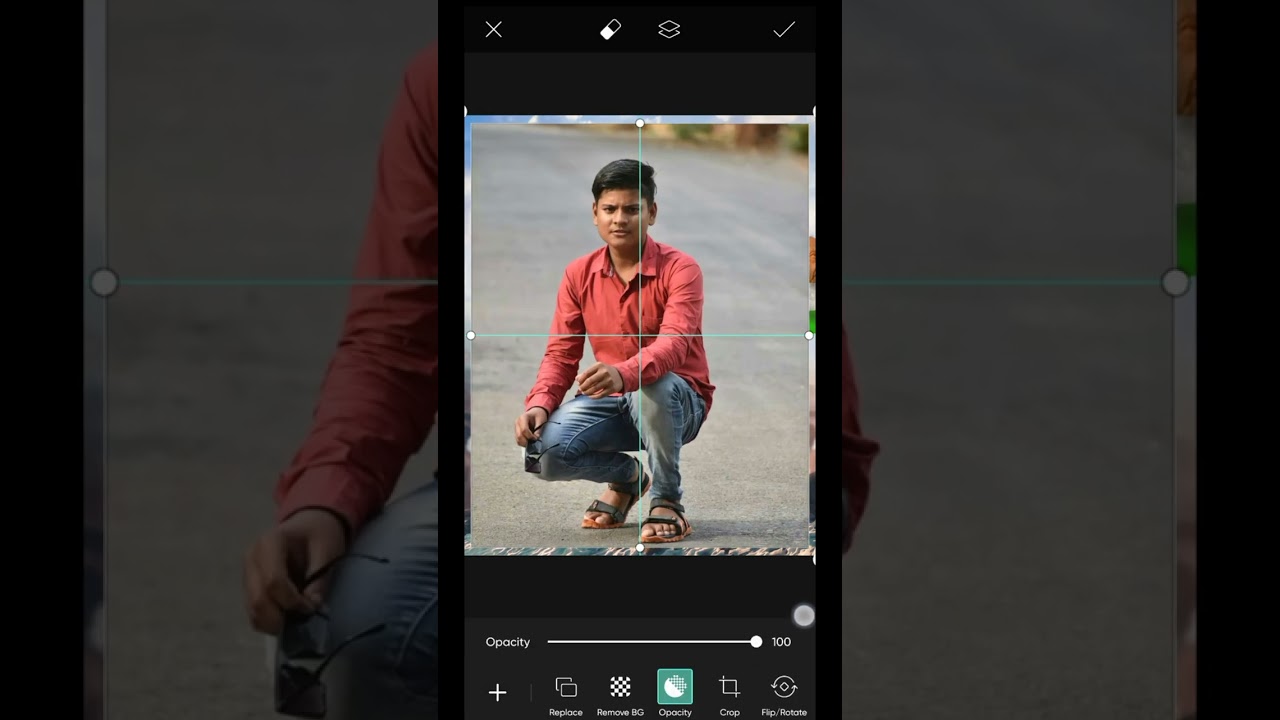Click the top-center resize handle of photo
This screenshot has width=1280, height=720.
coord(640,123)
